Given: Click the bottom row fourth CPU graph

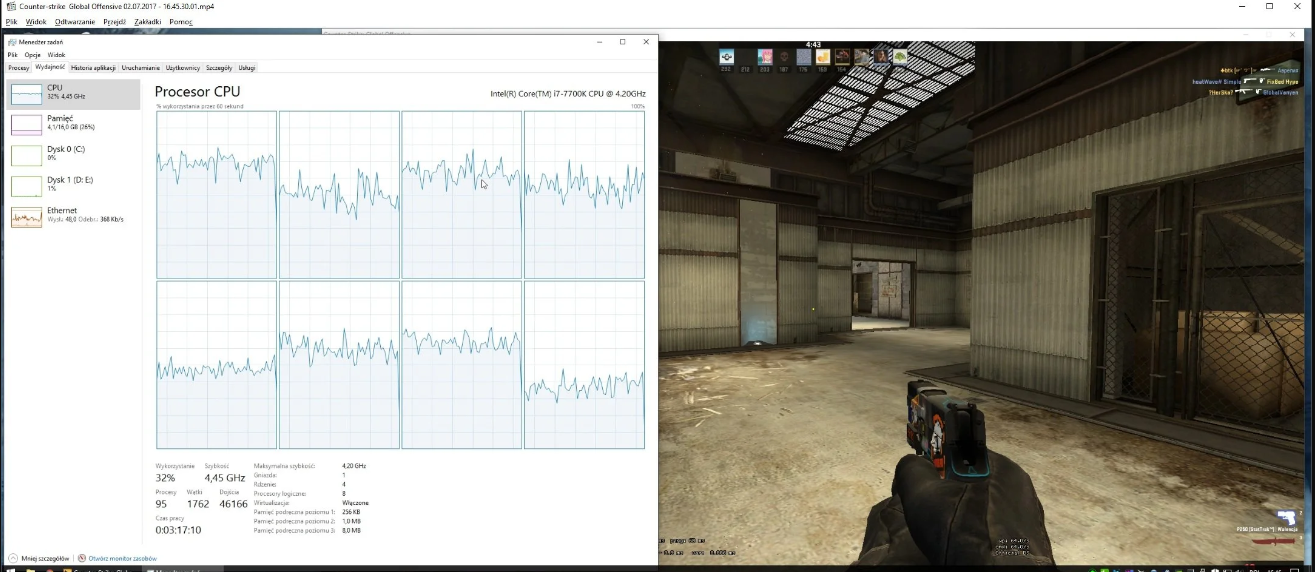Looking at the screenshot, I should (x=584, y=365).
